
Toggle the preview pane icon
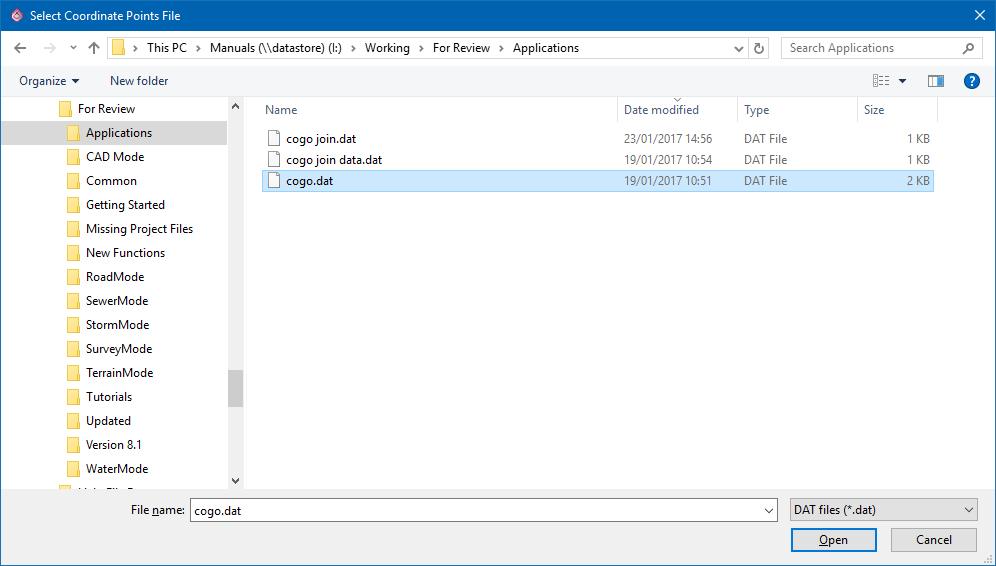(936, 81)
